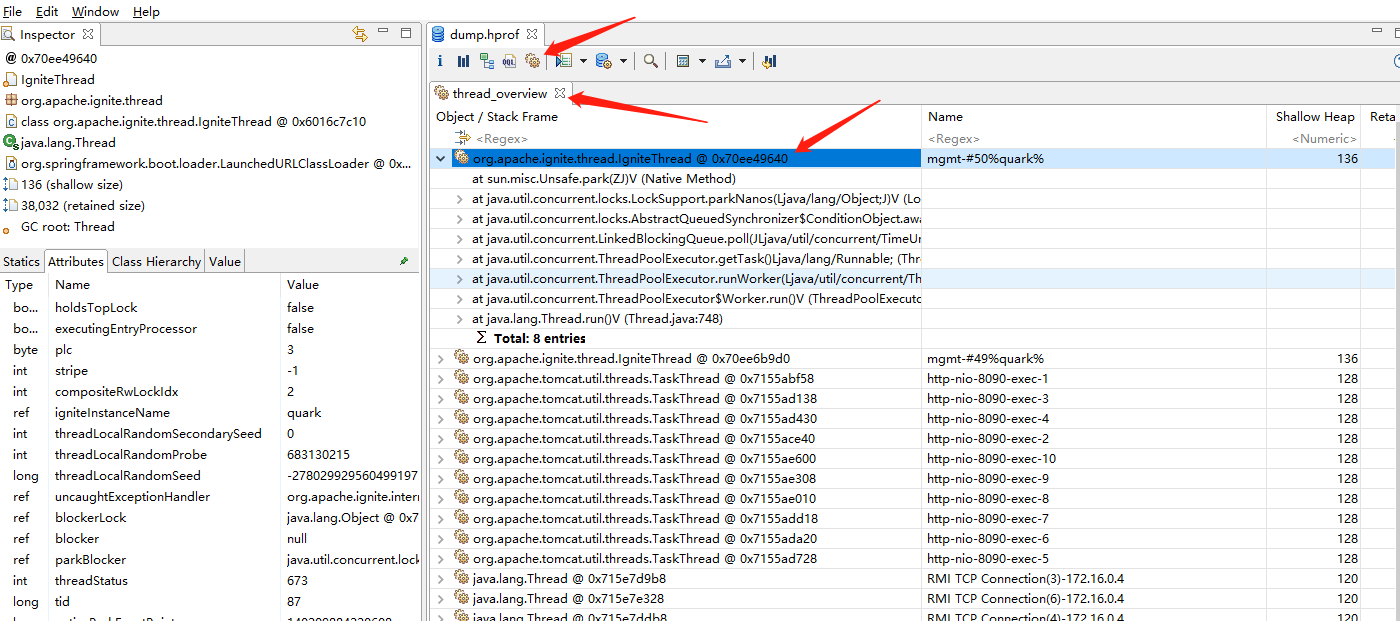
Task: Toggle the pin icon in Inspector tabs row
Action: (x=404, y=261)
